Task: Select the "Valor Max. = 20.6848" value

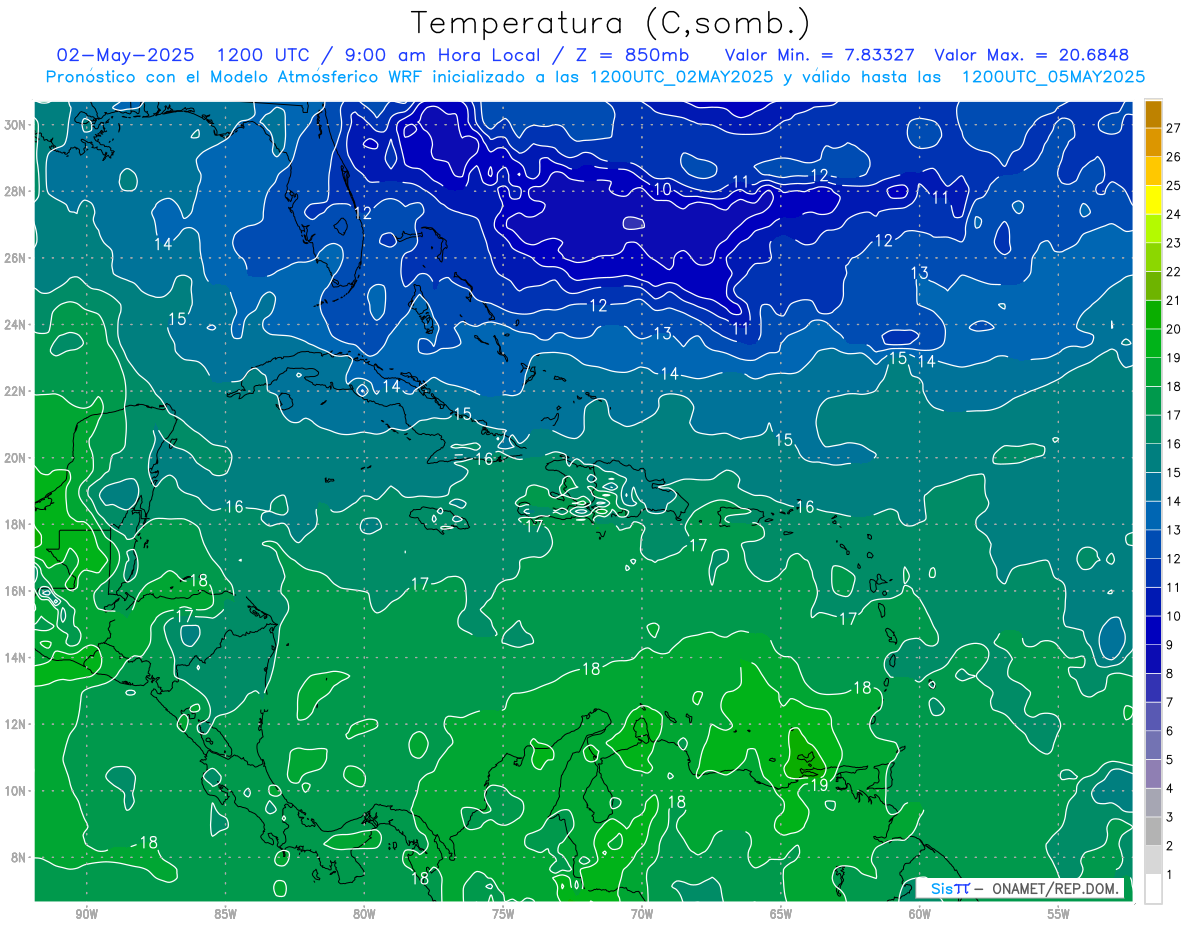Action: (1031, 55)
